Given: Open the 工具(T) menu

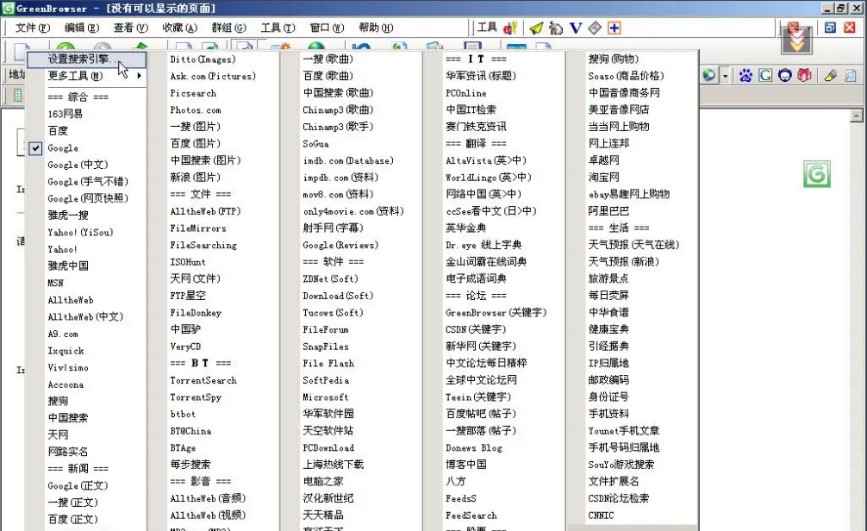Looking at the screenshot, I should 278,28.
